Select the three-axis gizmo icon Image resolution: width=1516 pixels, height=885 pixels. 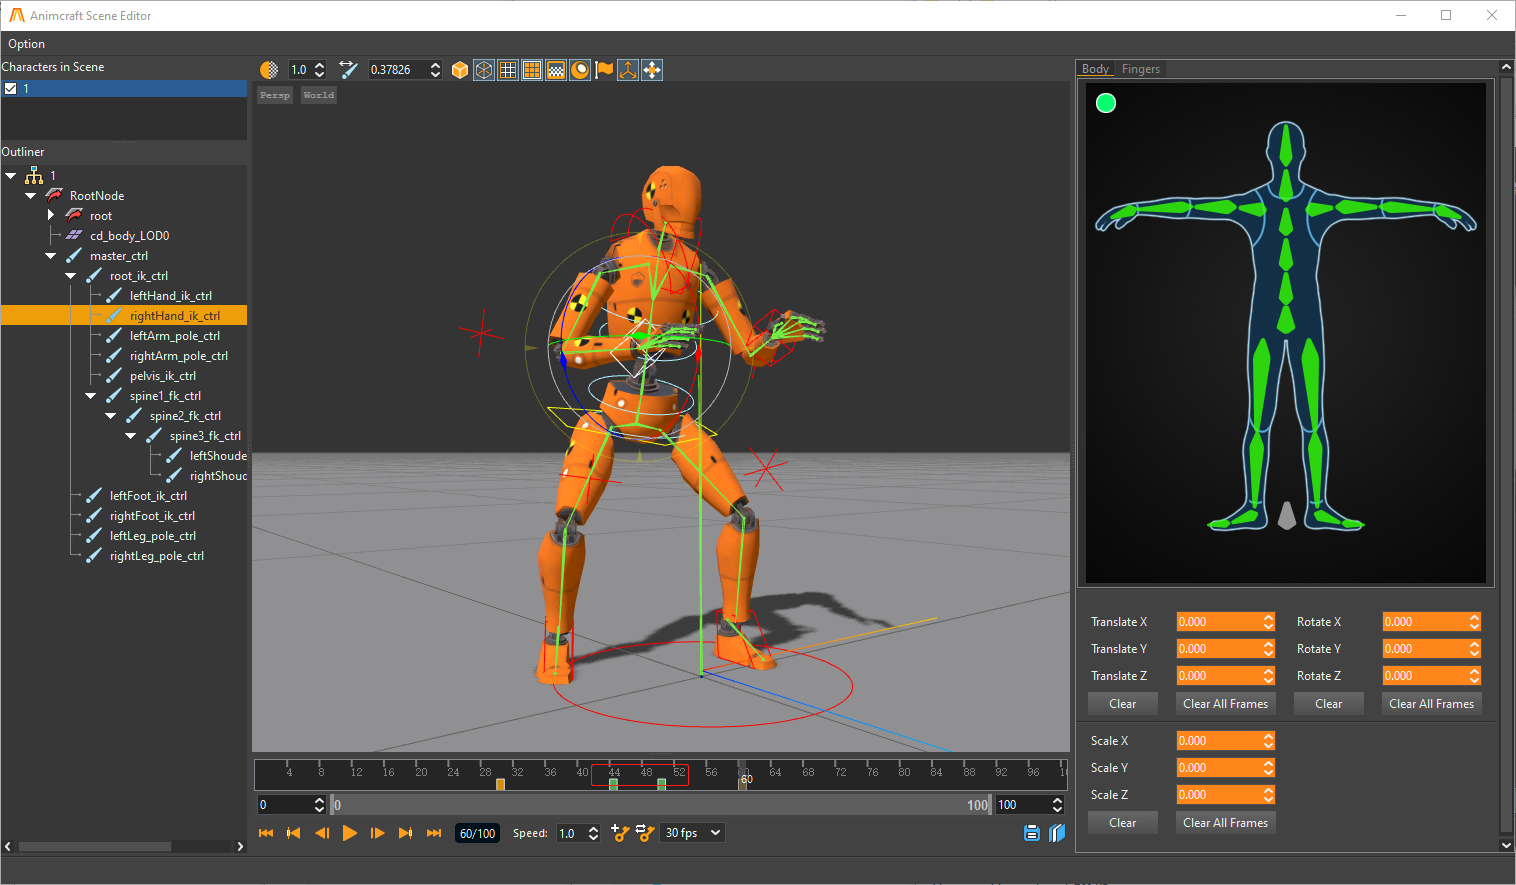[628, 70]
